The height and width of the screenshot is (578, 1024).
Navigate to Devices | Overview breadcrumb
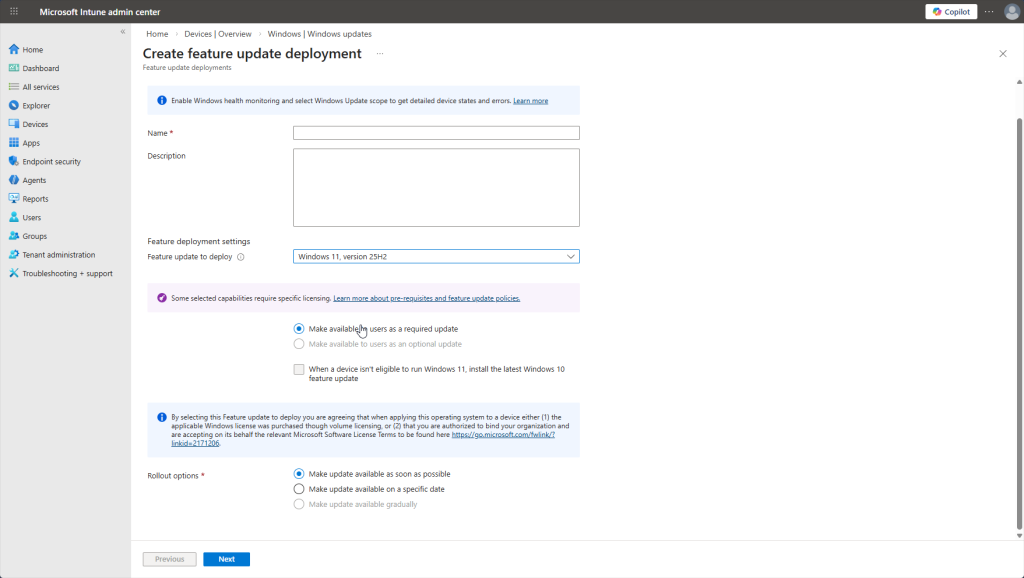[217, 34]
